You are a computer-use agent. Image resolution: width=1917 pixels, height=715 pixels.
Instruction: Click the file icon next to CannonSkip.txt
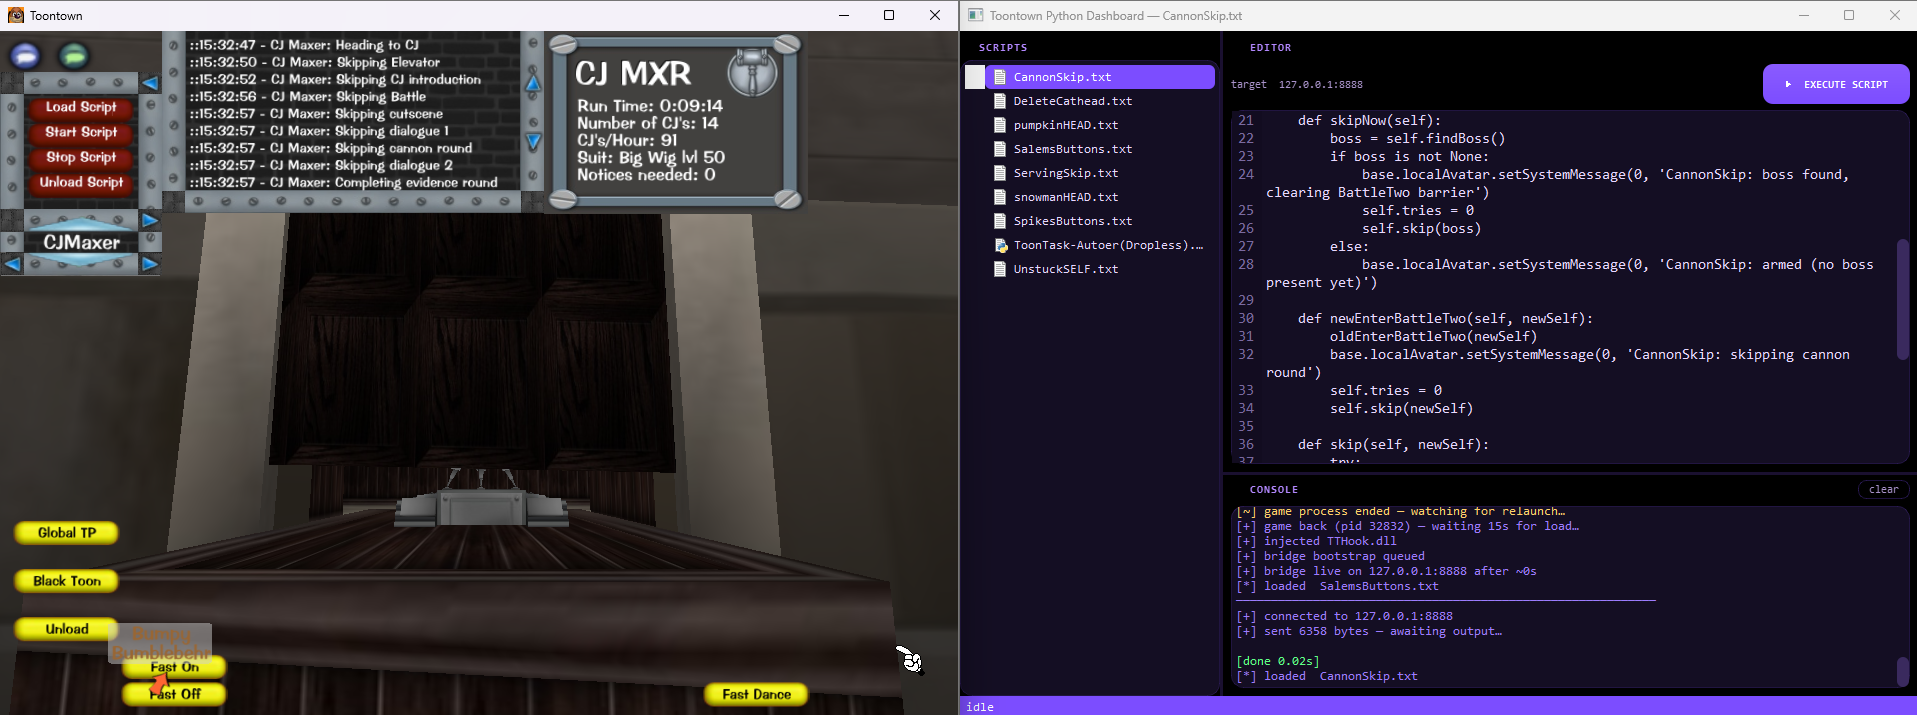click(x=999, y=77)
